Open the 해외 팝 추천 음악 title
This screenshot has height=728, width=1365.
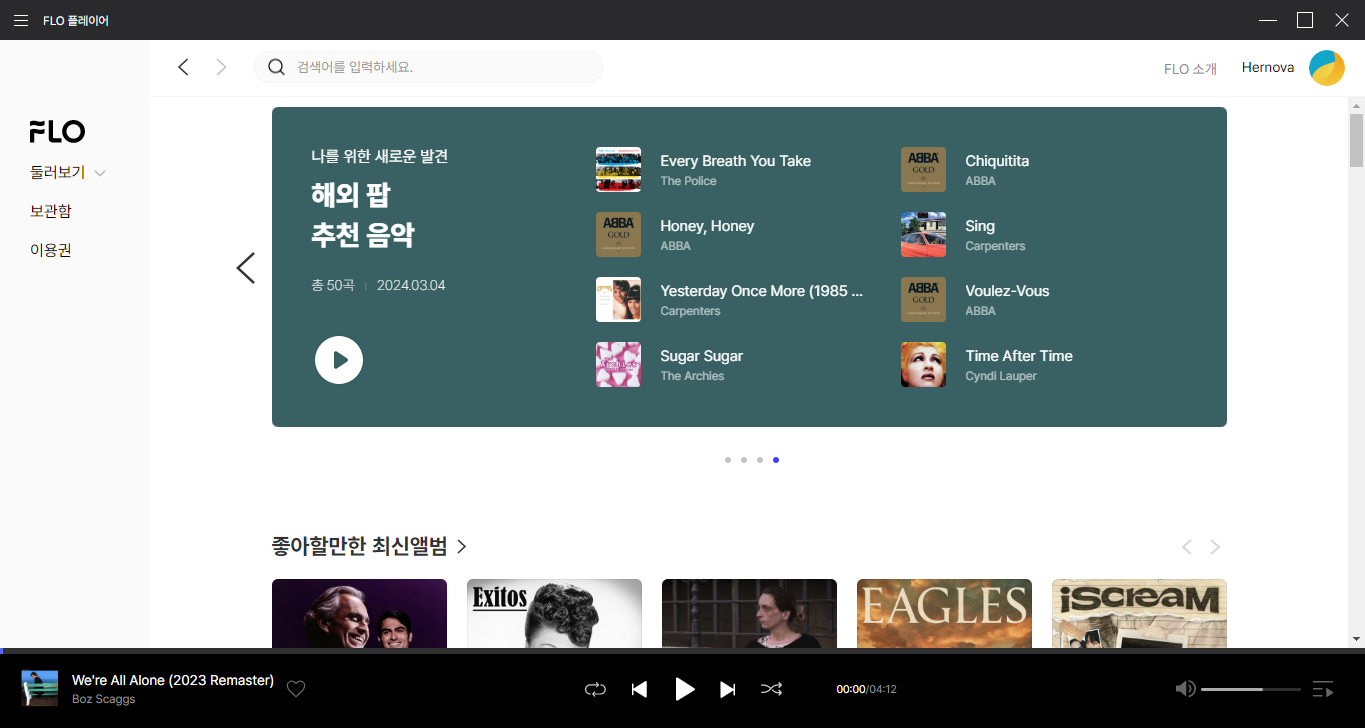[x=363, y=214]
